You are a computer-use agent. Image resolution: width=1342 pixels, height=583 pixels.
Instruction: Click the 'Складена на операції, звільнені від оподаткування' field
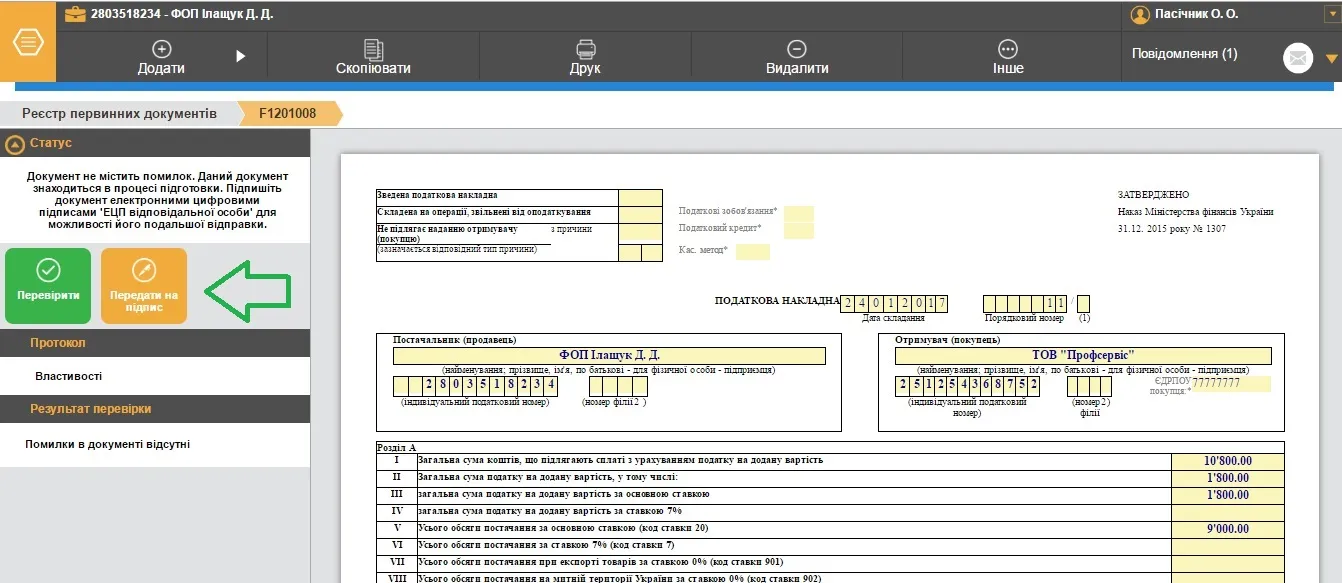click(640, 213)
